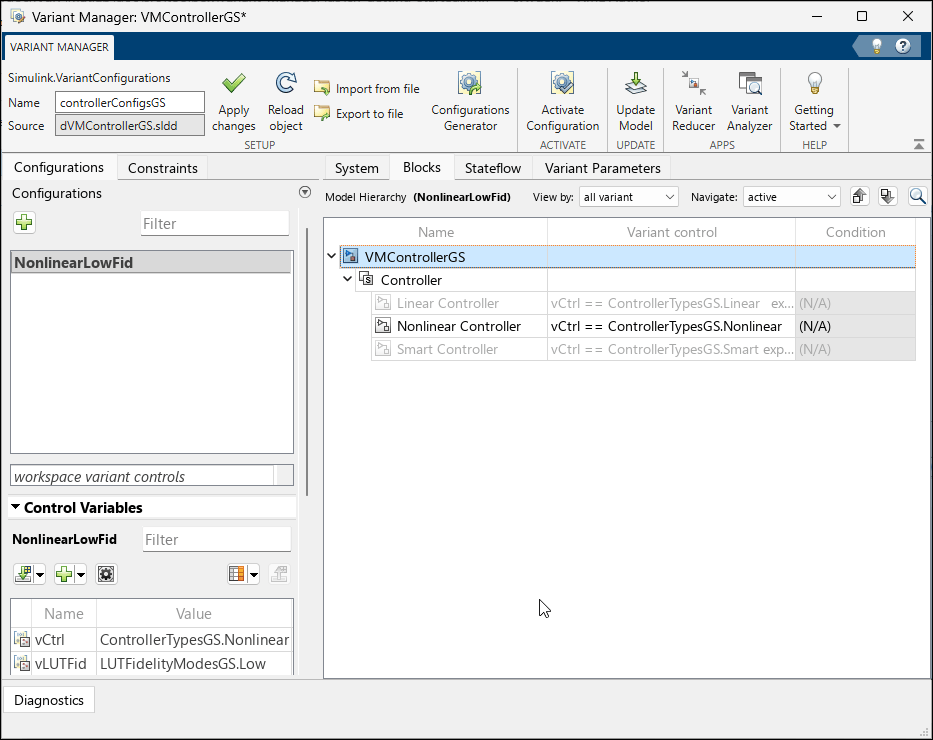This screenshot has width=933, height=740.
Task: Click the lightbulb icon in title strip
Action: 876,46
